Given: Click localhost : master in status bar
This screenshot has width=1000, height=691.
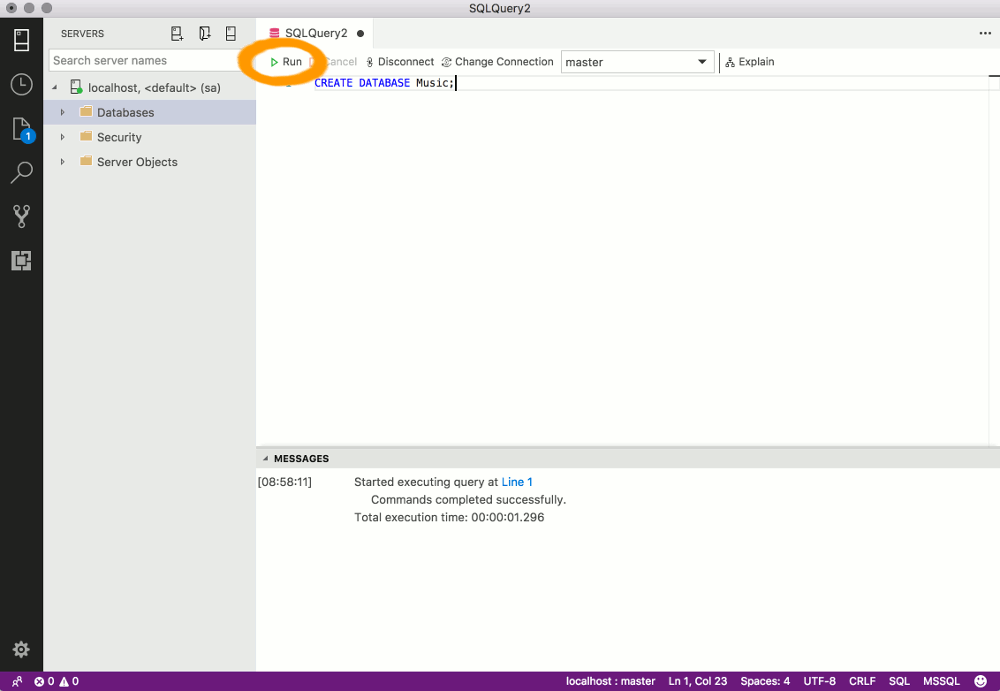Looking at the screenshot, I should [x=610, y=681].
